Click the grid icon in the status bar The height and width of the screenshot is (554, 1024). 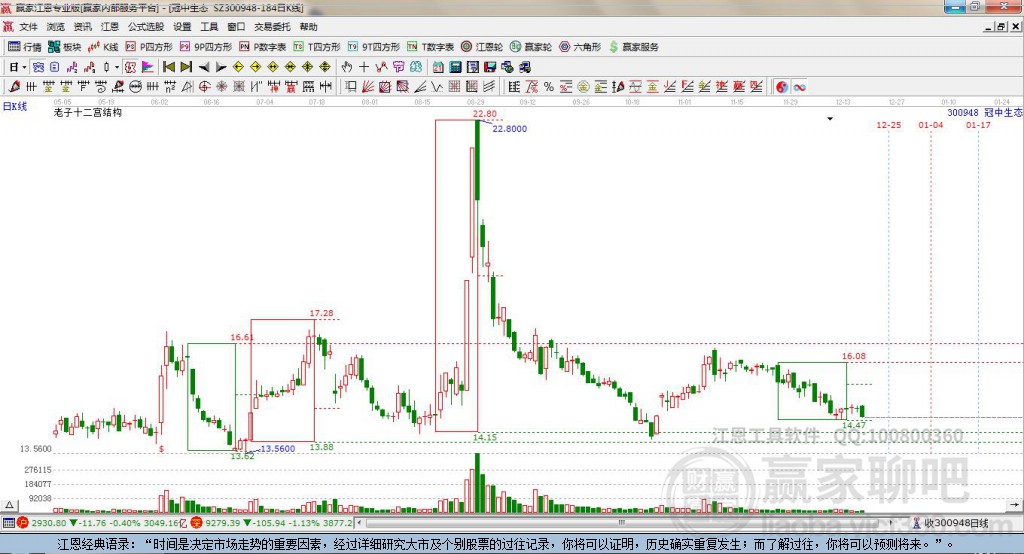(8, 523)
